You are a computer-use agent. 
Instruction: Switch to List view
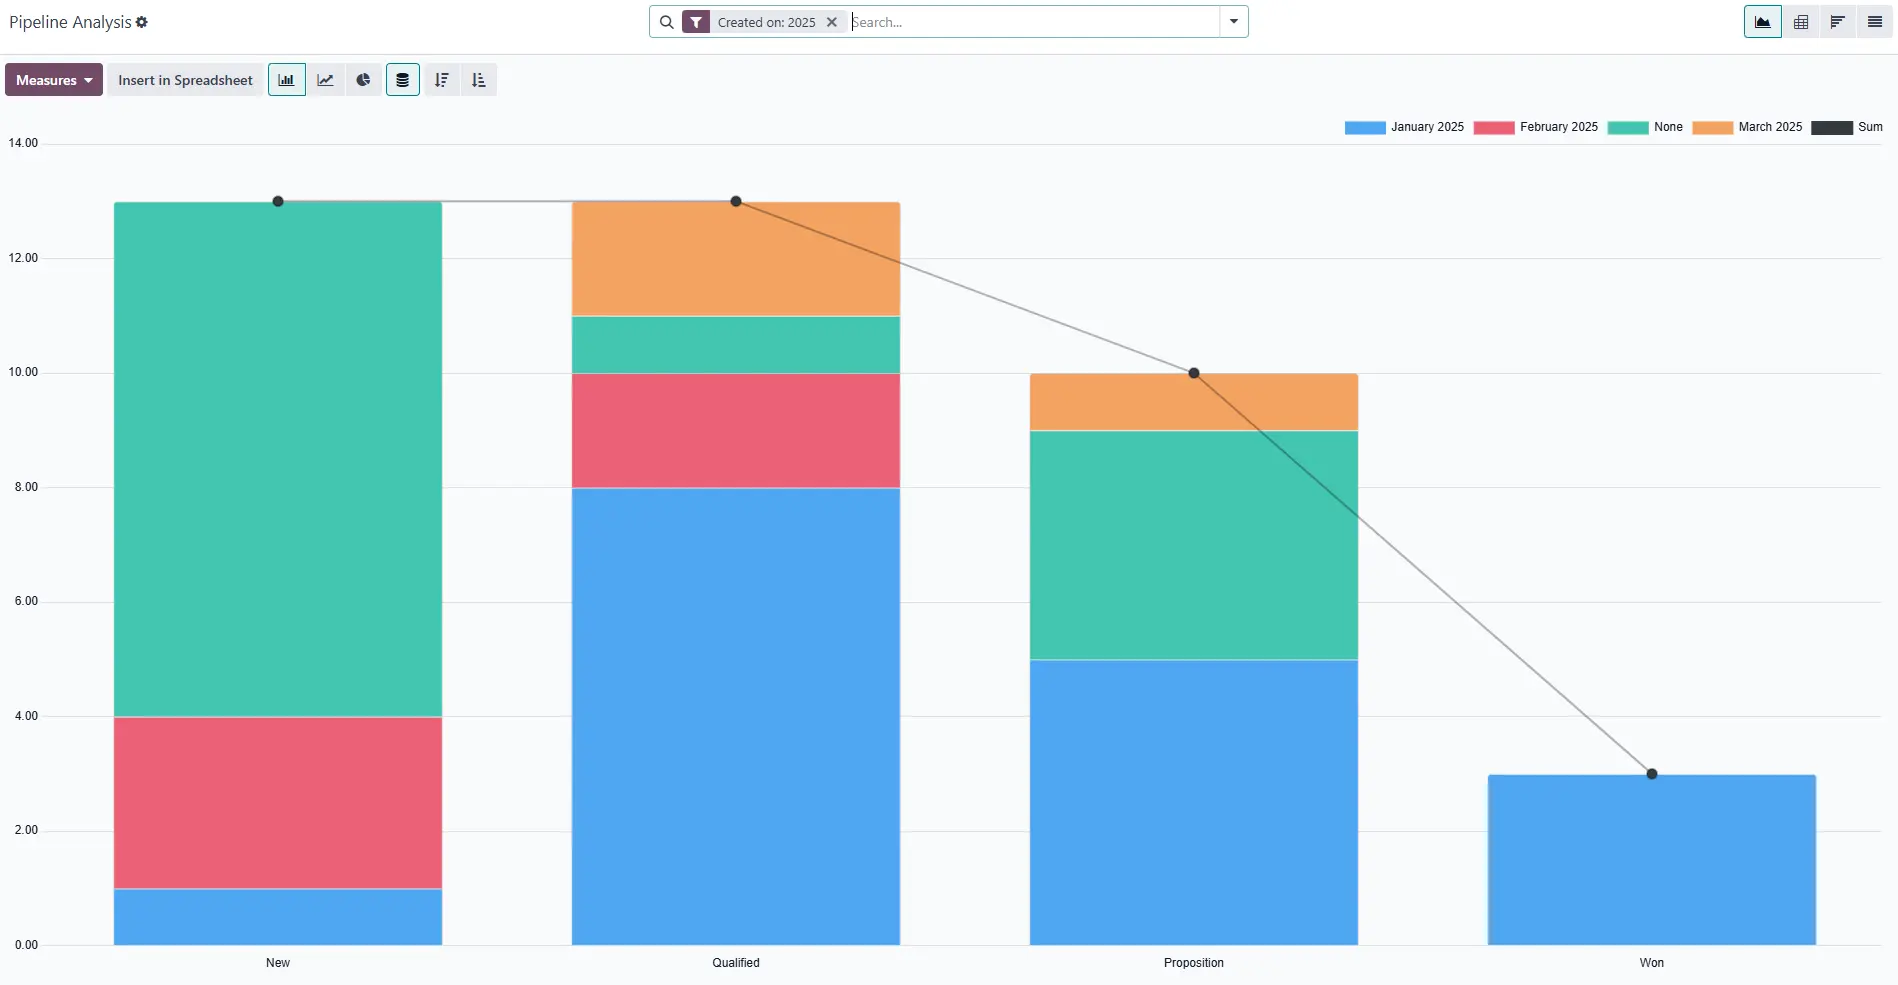[1875, 22]
